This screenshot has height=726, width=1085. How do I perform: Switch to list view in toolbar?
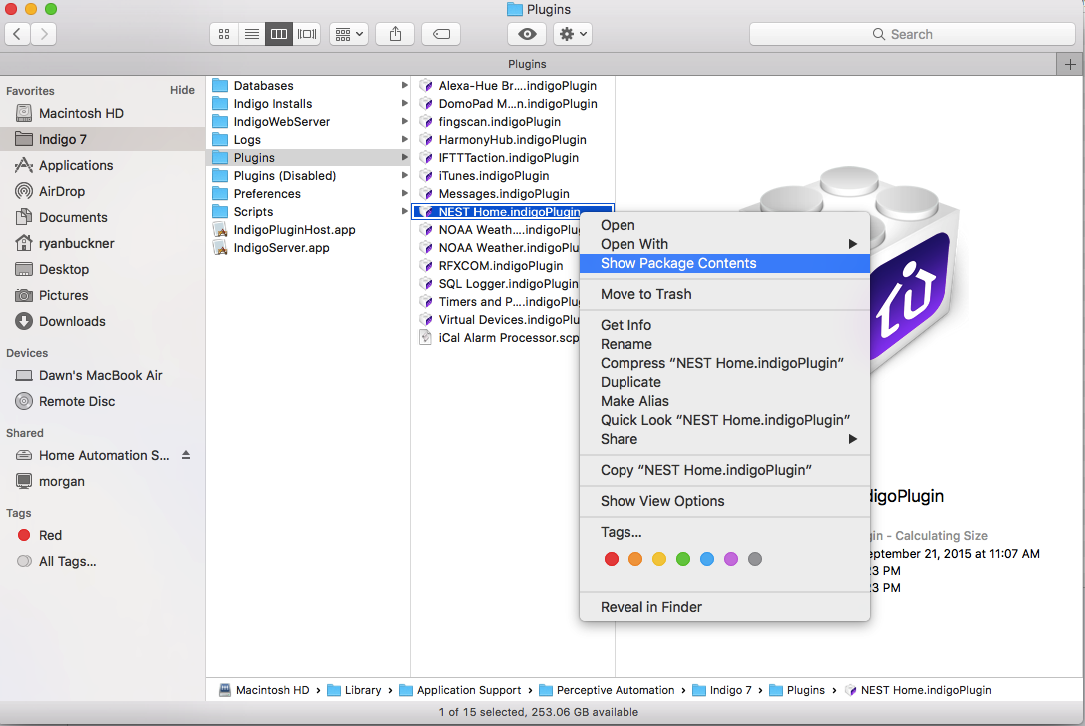click(x=251, y=34)
